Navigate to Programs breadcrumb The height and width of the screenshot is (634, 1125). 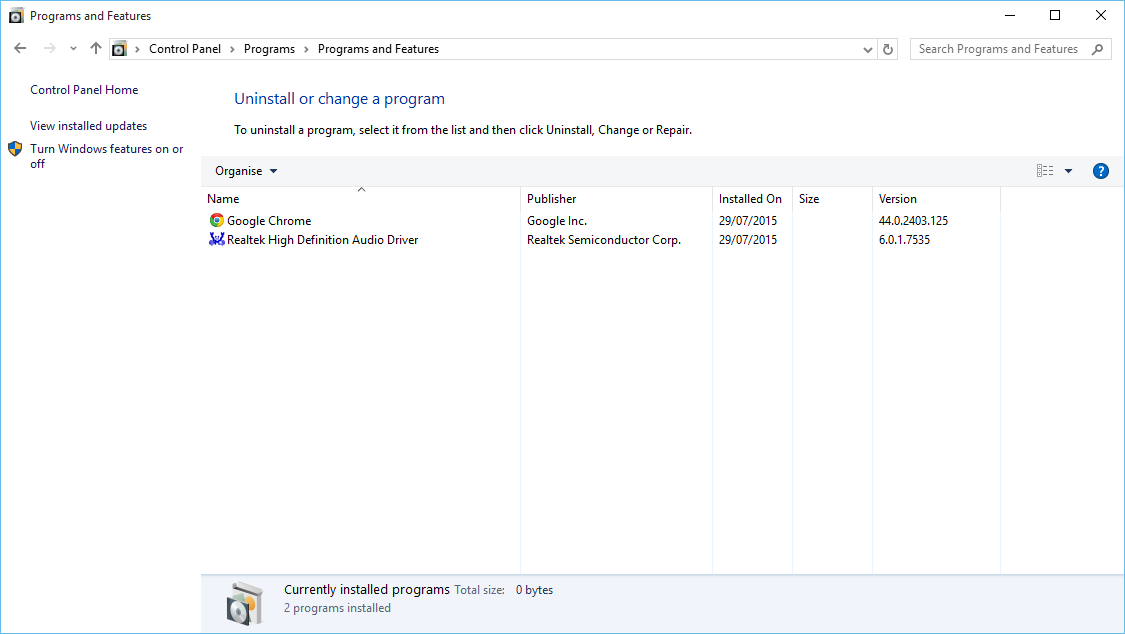269,49
